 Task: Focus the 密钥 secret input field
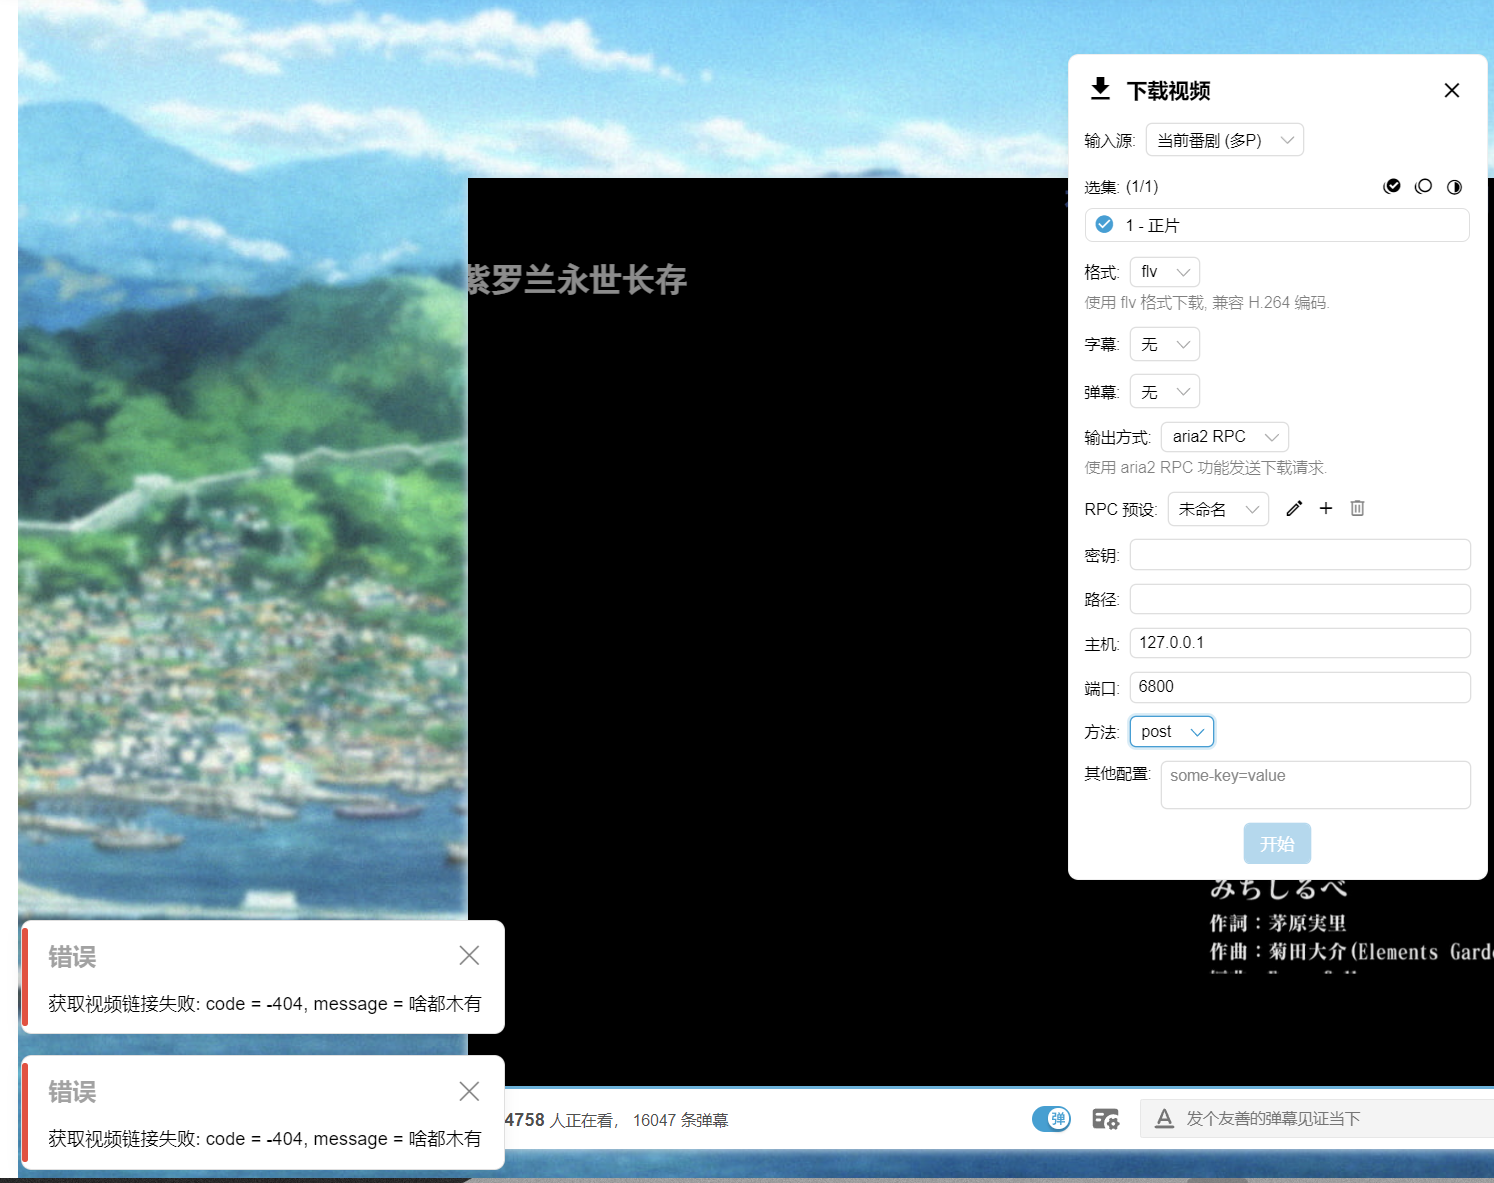pos(1300,554)
